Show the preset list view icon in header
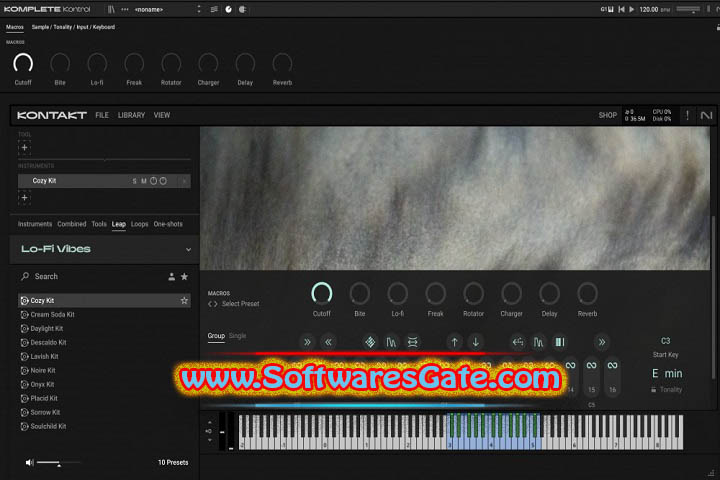Image resolution: width=720 pixels, height=480 pixels. coord(214,9)
